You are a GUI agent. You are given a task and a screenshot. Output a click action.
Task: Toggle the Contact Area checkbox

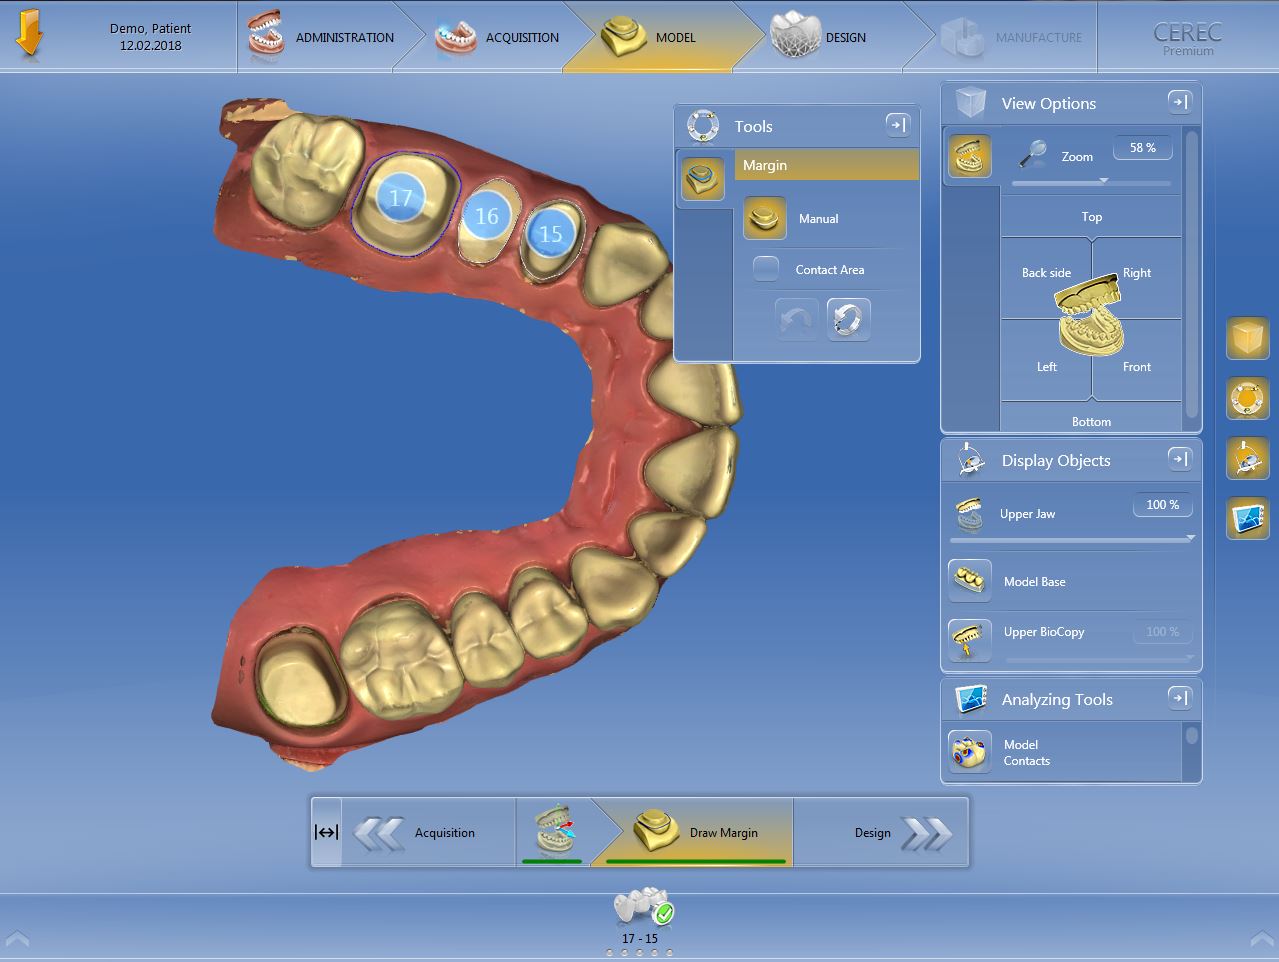766,269
